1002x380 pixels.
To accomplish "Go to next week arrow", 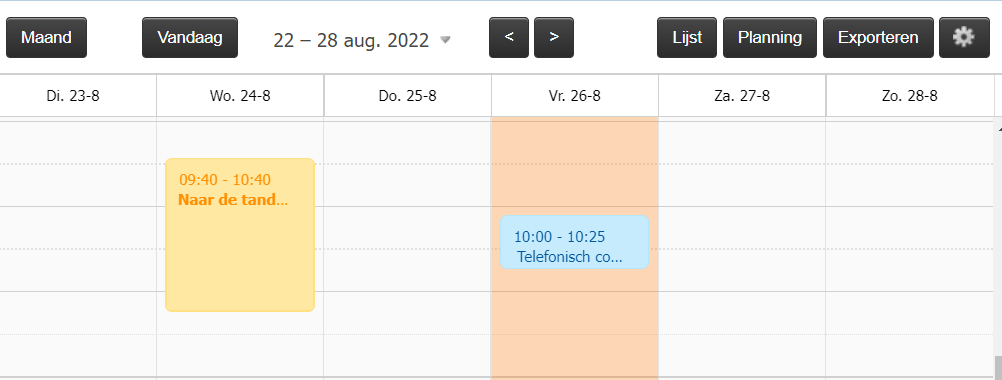I will (554, 38).
